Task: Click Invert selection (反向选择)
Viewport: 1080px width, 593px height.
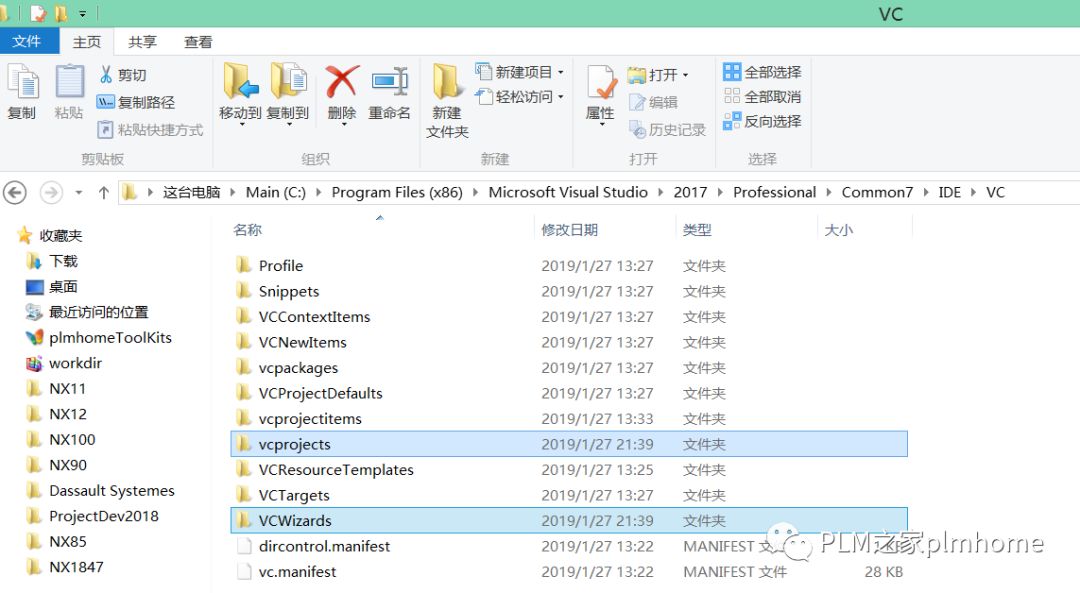Action: coord(762,121)
